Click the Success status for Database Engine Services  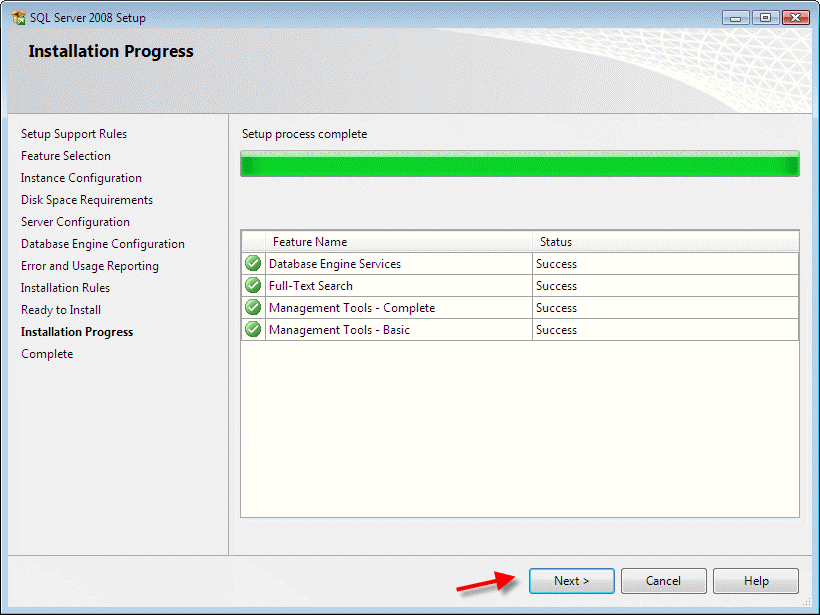click(x=556, y=264)
